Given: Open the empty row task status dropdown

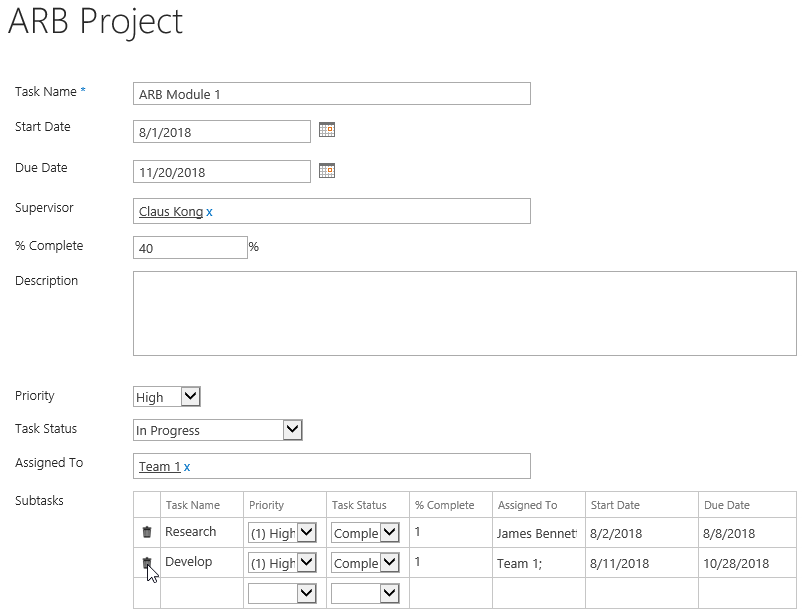Looking at the screenshot, I should (x=365, y=593).
